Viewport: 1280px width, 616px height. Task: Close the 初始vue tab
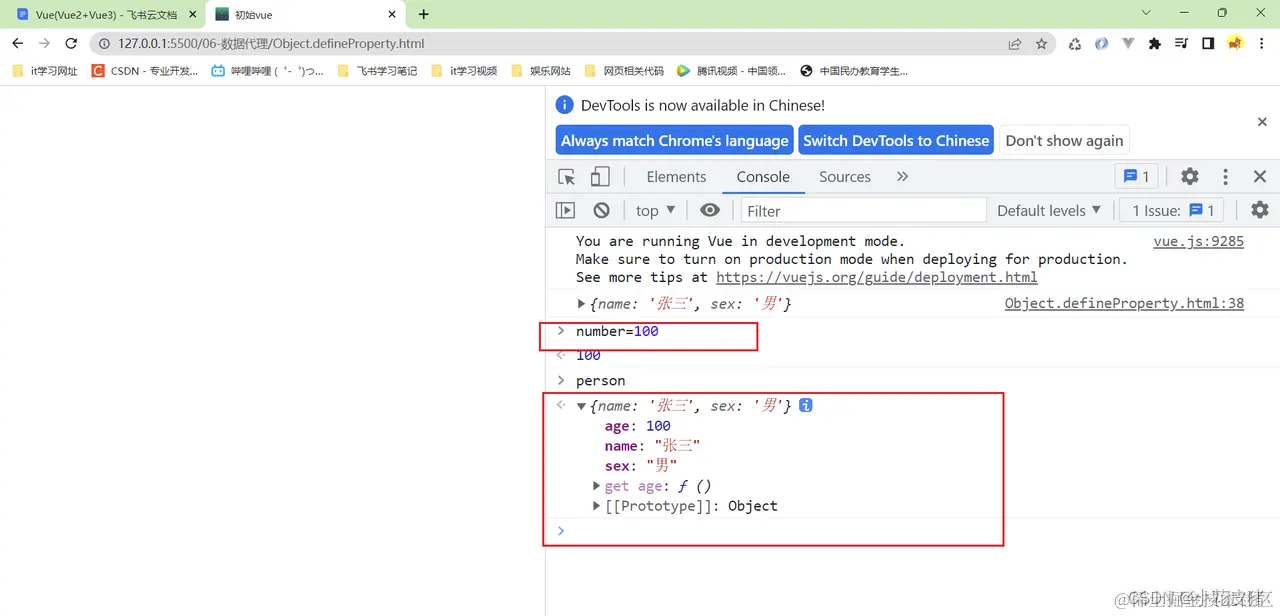click(392, 15)
